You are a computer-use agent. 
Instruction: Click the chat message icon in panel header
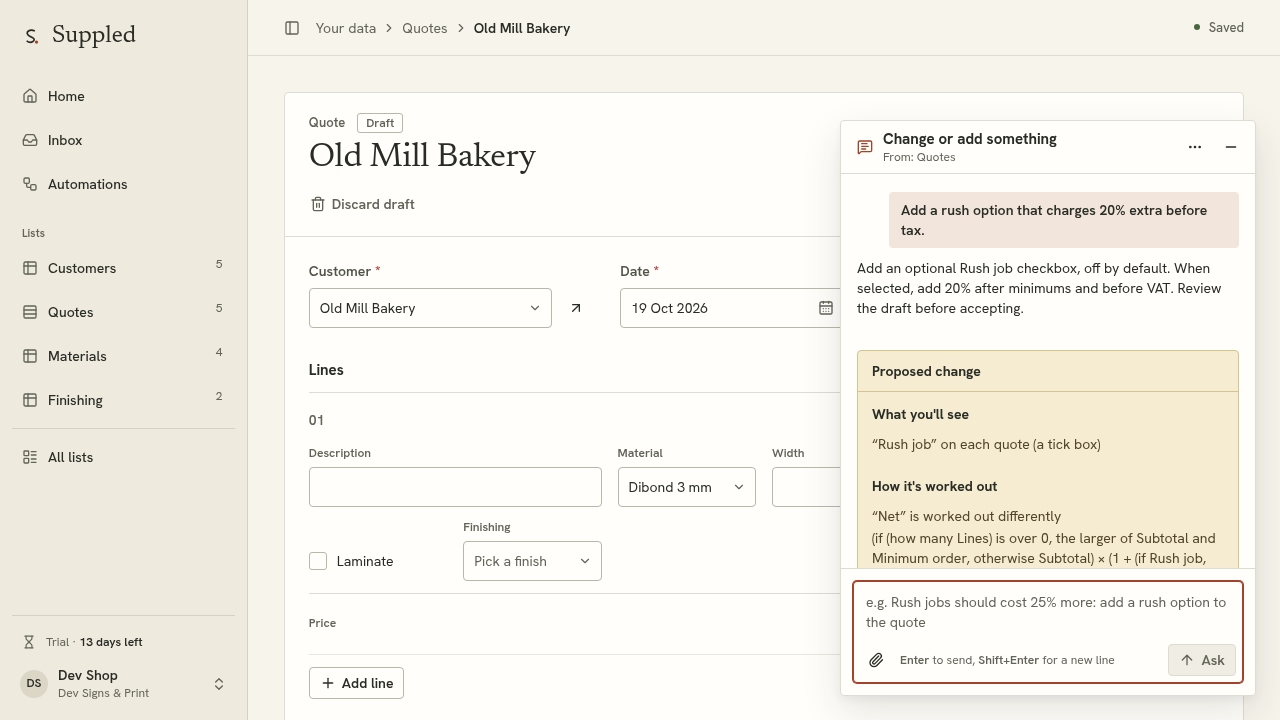point(865,147)
